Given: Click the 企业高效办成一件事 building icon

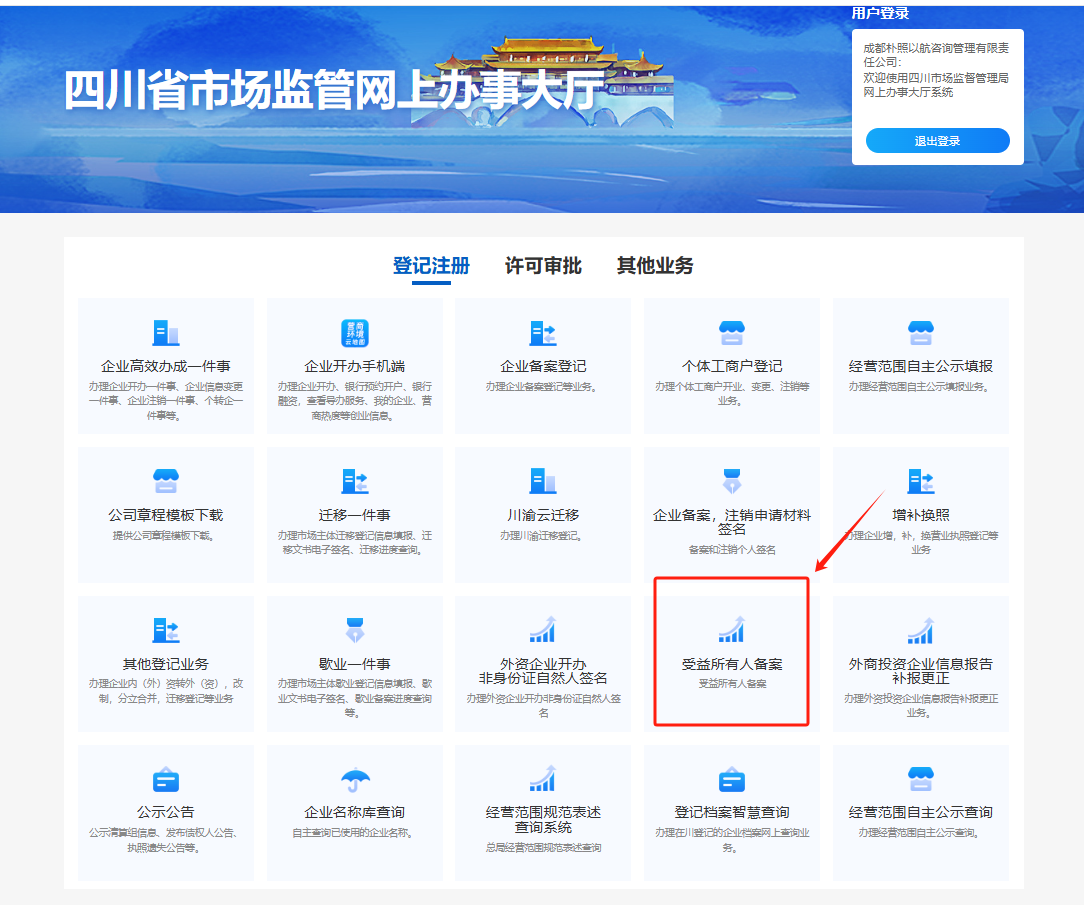Looking at the screenshot, I should click(x=165, y=333).
